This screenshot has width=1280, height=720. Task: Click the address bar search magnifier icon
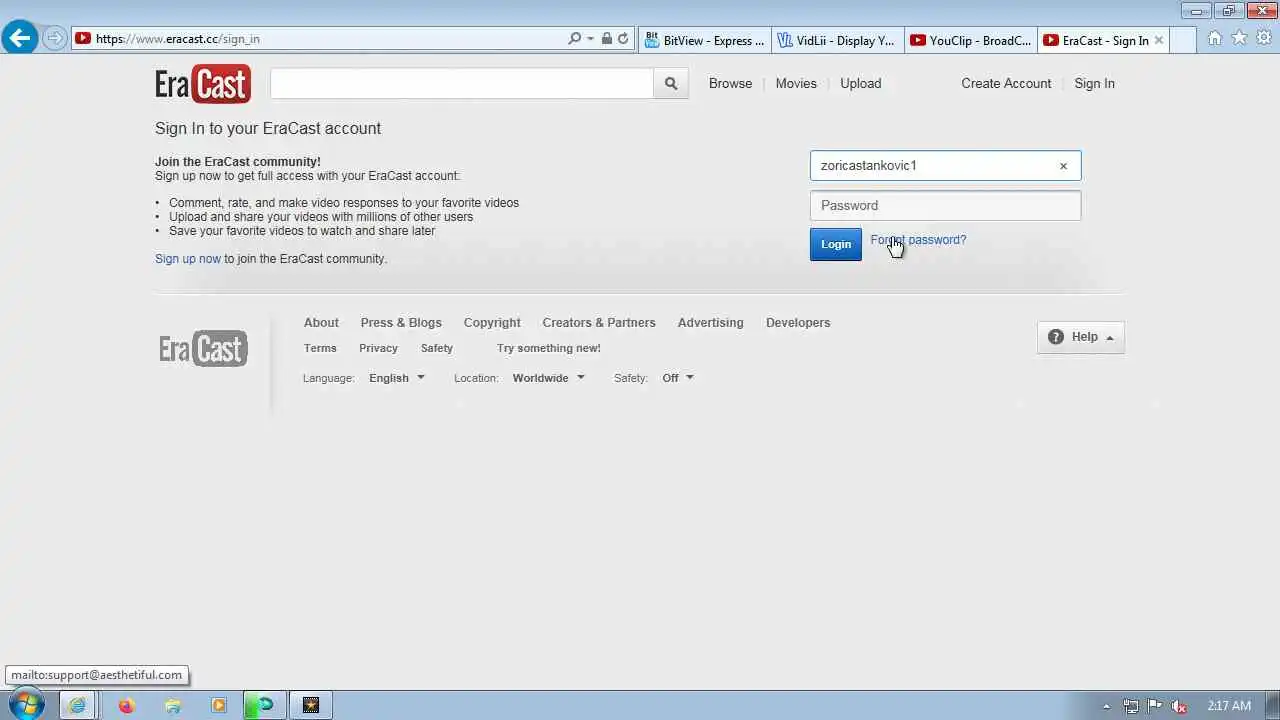click(x=574, y=39)
